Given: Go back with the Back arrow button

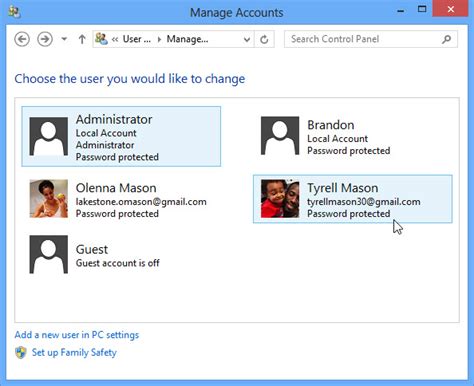Looking at the screenshot, I should coord(22,39).
